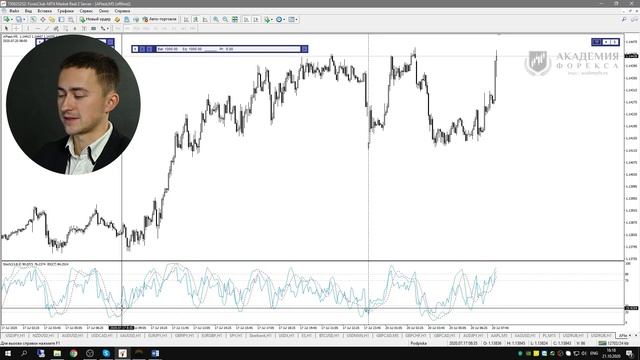Image resolution: width=640 pixels, height=360 pixels.
Task: Select the horizontal line drawing tool
Action: [38, 28]
